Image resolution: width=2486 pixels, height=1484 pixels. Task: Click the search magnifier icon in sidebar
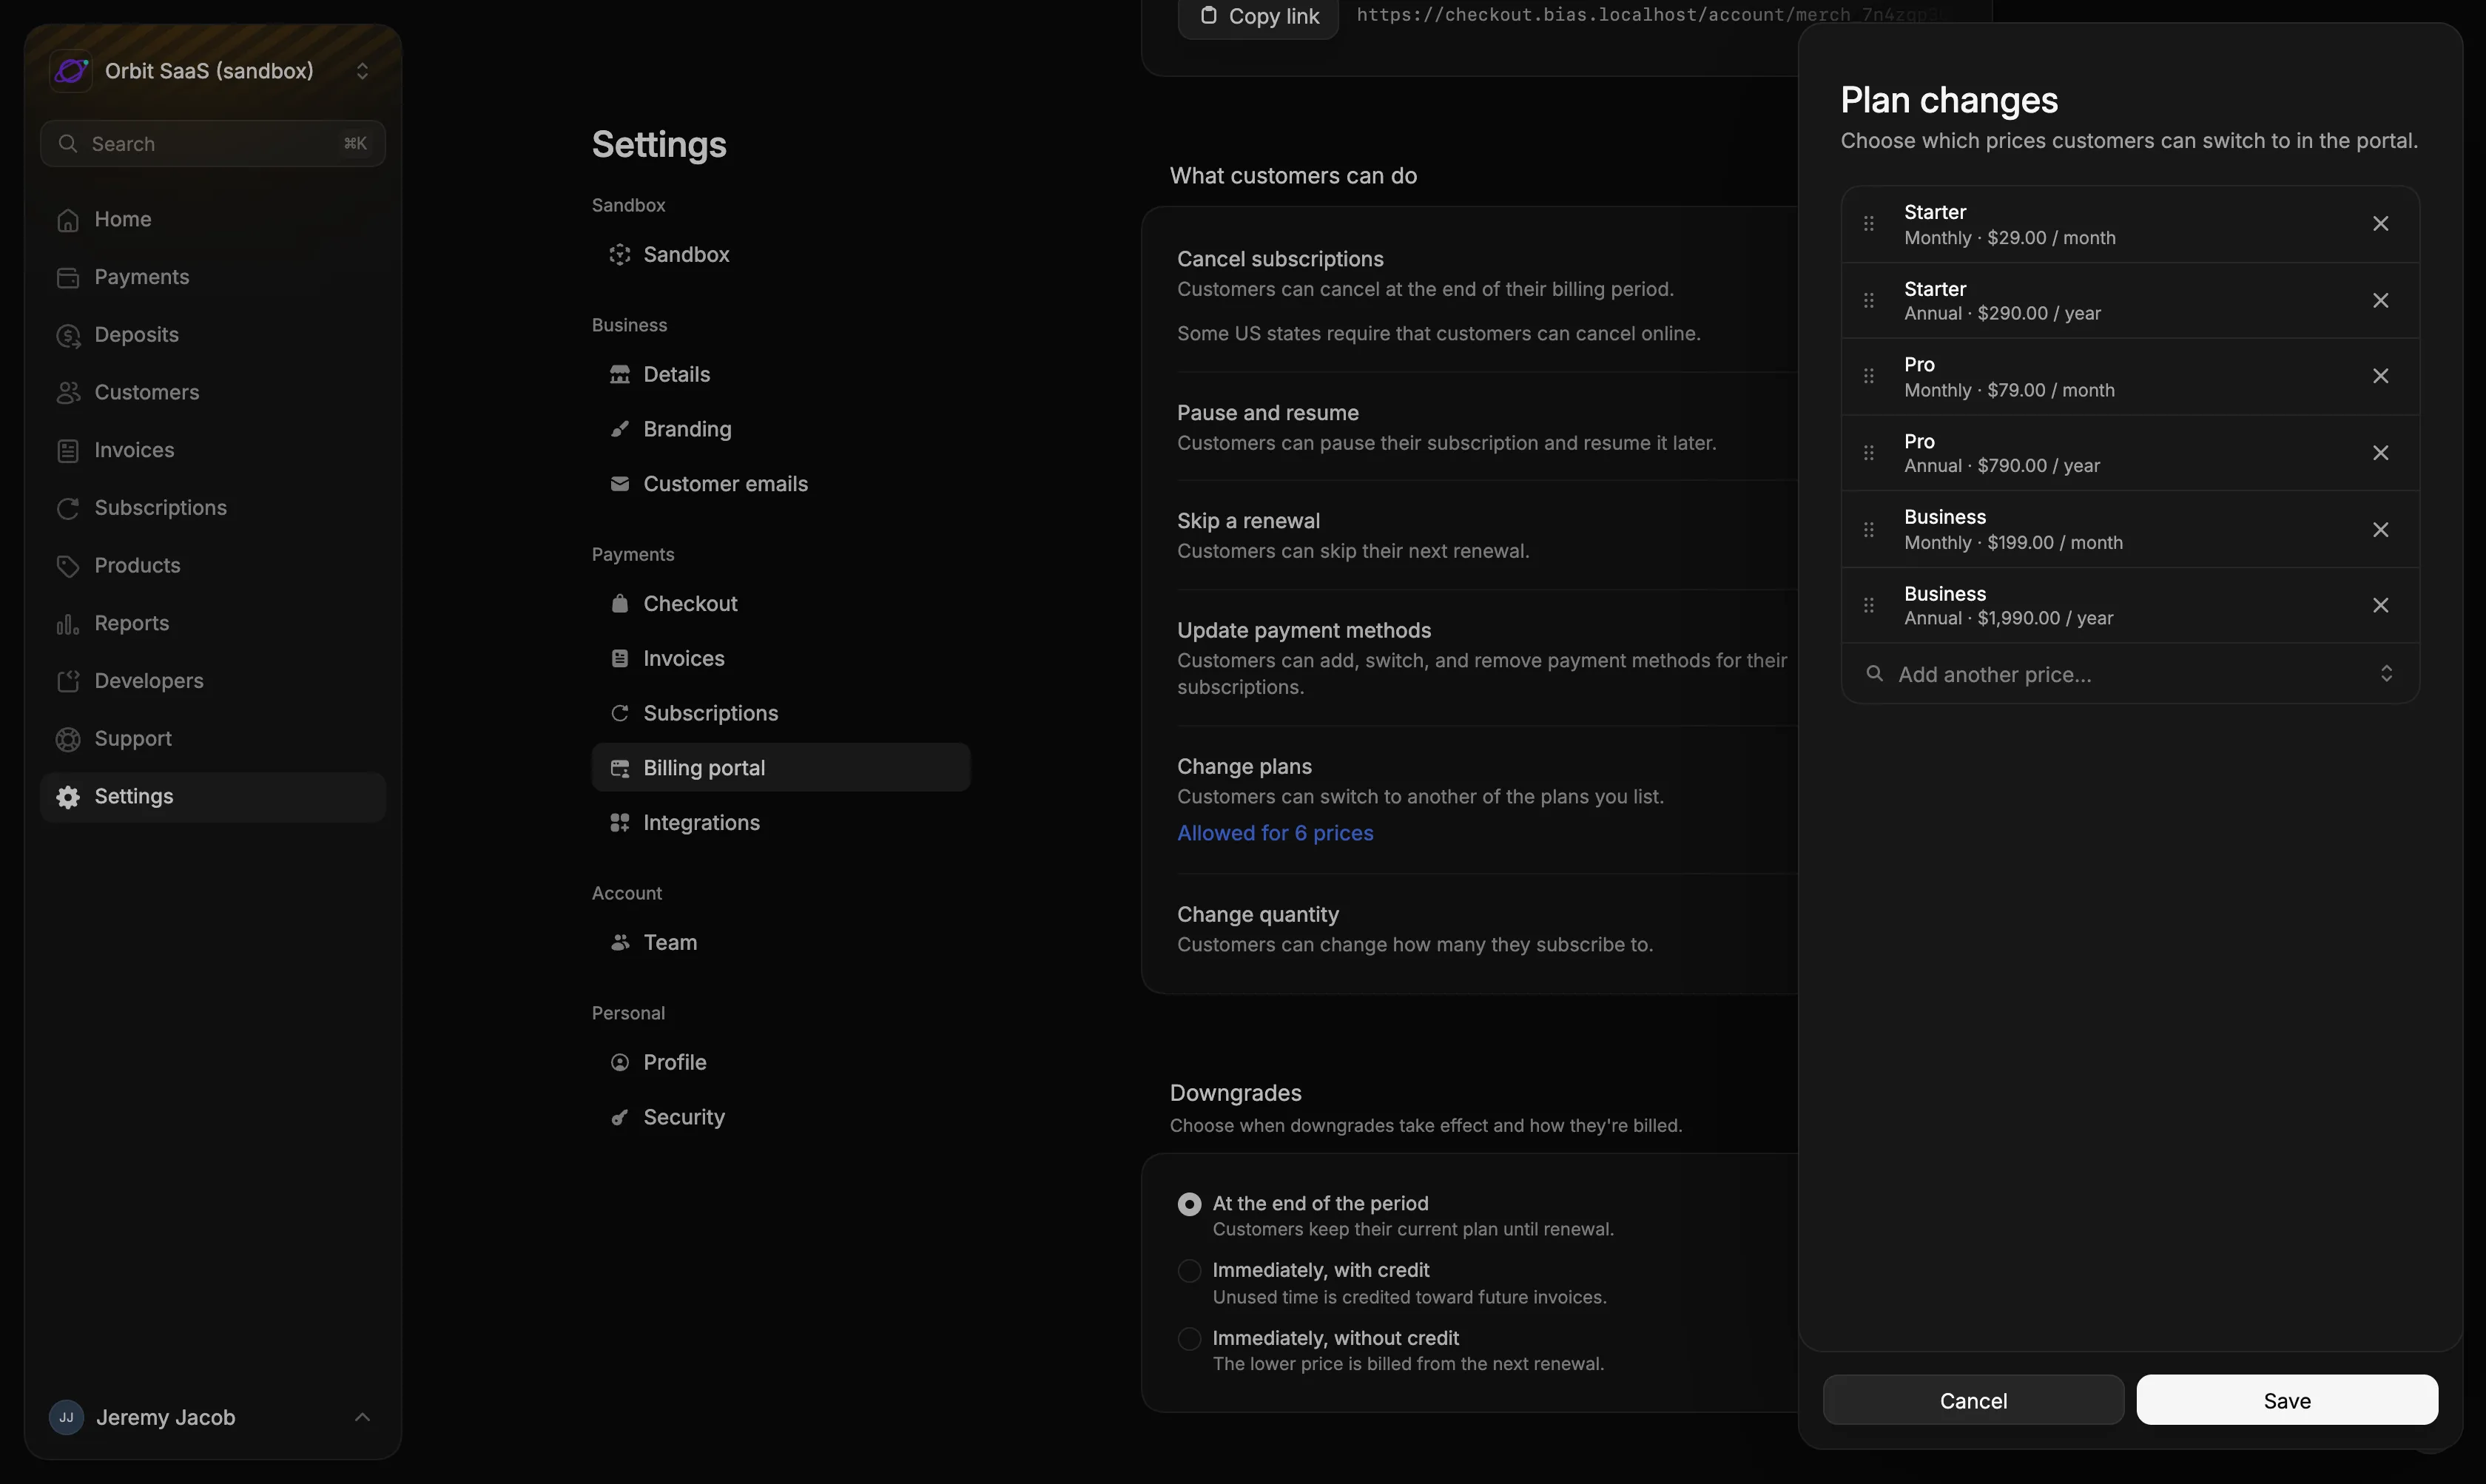pos(67,144)
